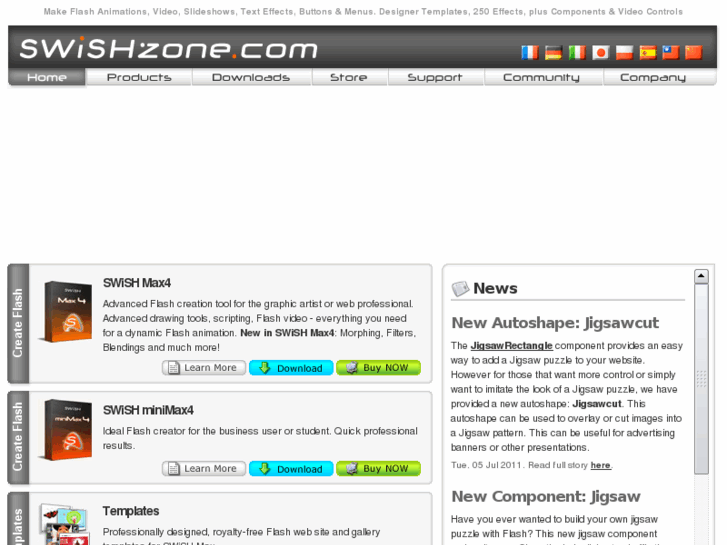Open the Community menu
The image size is (727, 545).
click(x=542, y=77)
